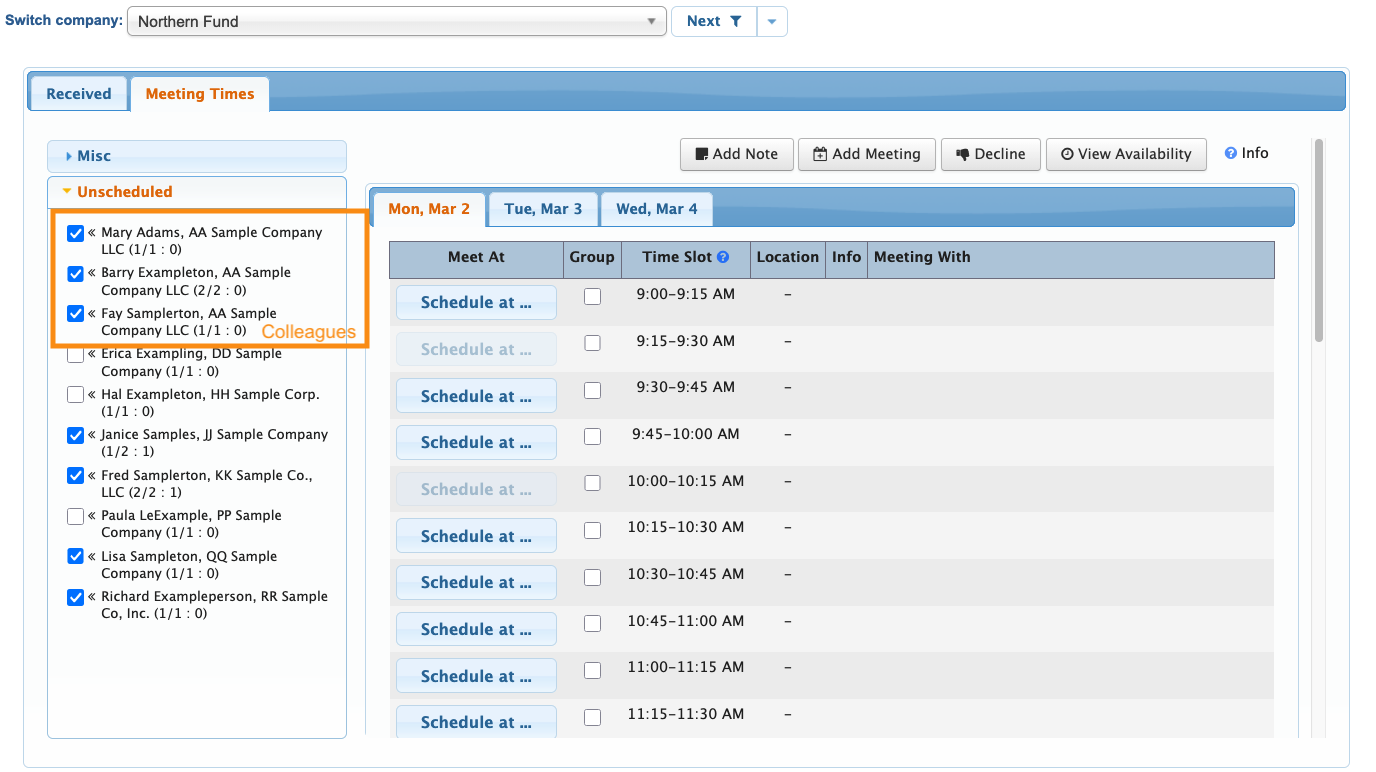Select the Tue, Mar 3 tab

[x=543, y=209]
